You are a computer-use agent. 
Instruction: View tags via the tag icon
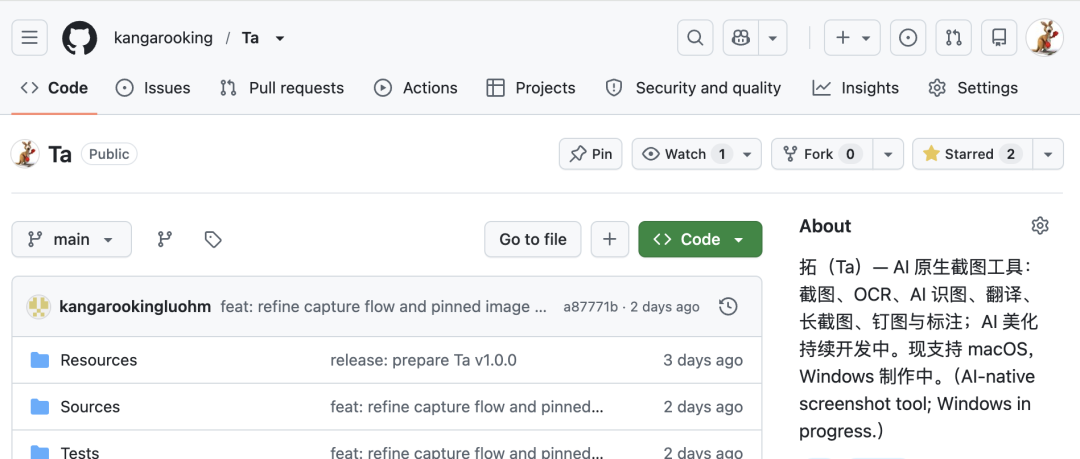(213, 239)
